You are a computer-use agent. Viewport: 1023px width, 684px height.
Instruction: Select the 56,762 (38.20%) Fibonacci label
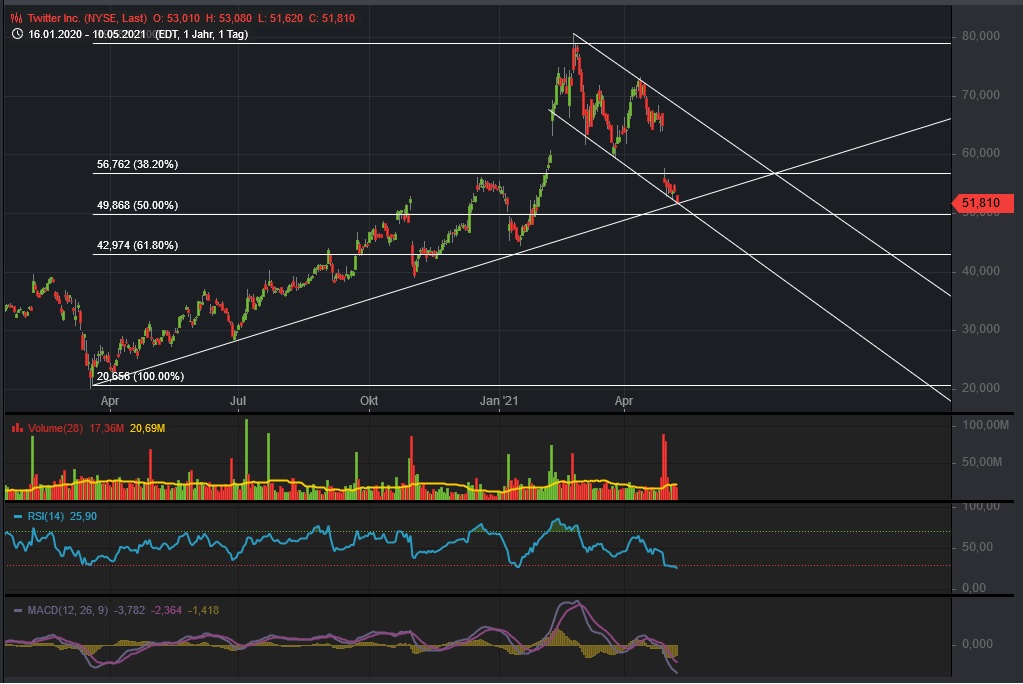[137, 164]
